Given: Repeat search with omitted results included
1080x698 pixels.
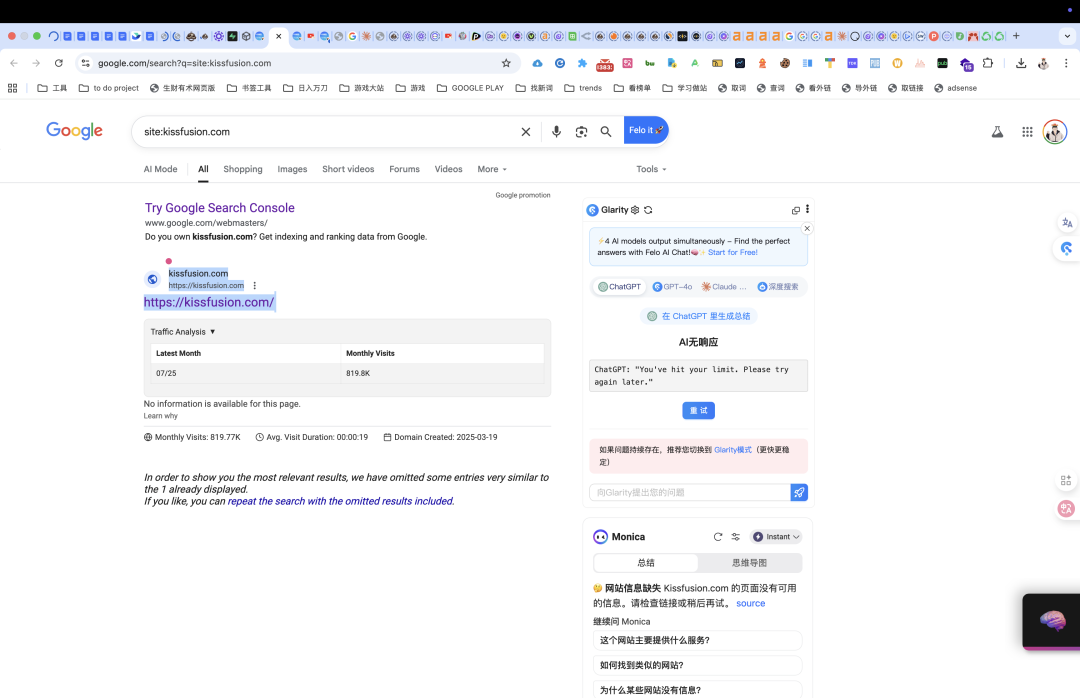Looking at the screenshot, I should [340, 501].
